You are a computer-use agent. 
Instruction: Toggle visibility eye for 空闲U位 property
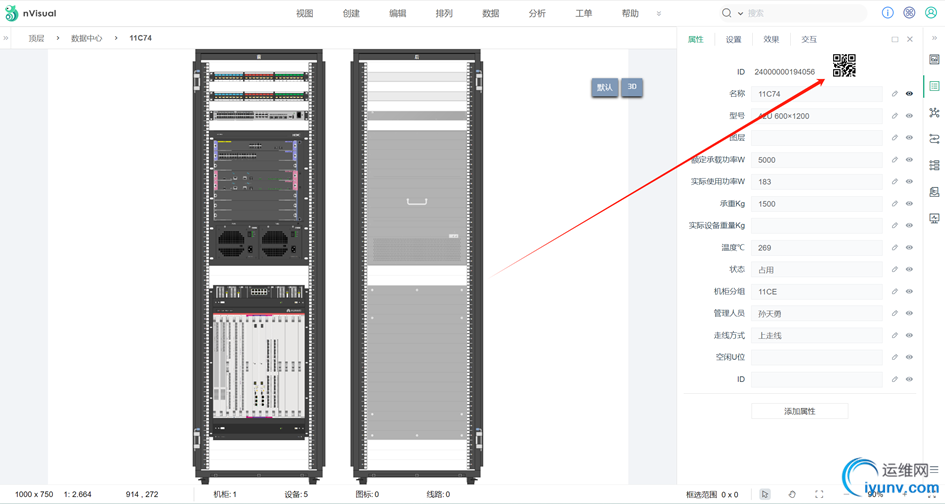point(909,357)
